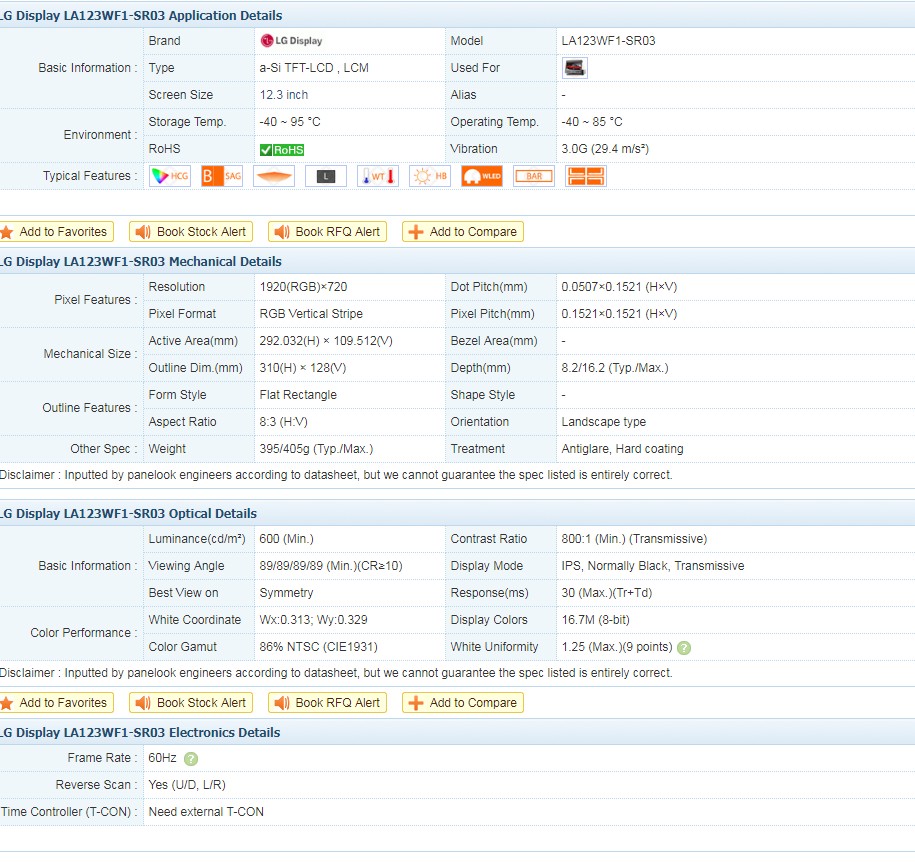This screenshot has width=915, height=862.
Task: Select the storage temp value -40 ~ 95 °C
Action: pyautogui.click(x=290, y=122)
